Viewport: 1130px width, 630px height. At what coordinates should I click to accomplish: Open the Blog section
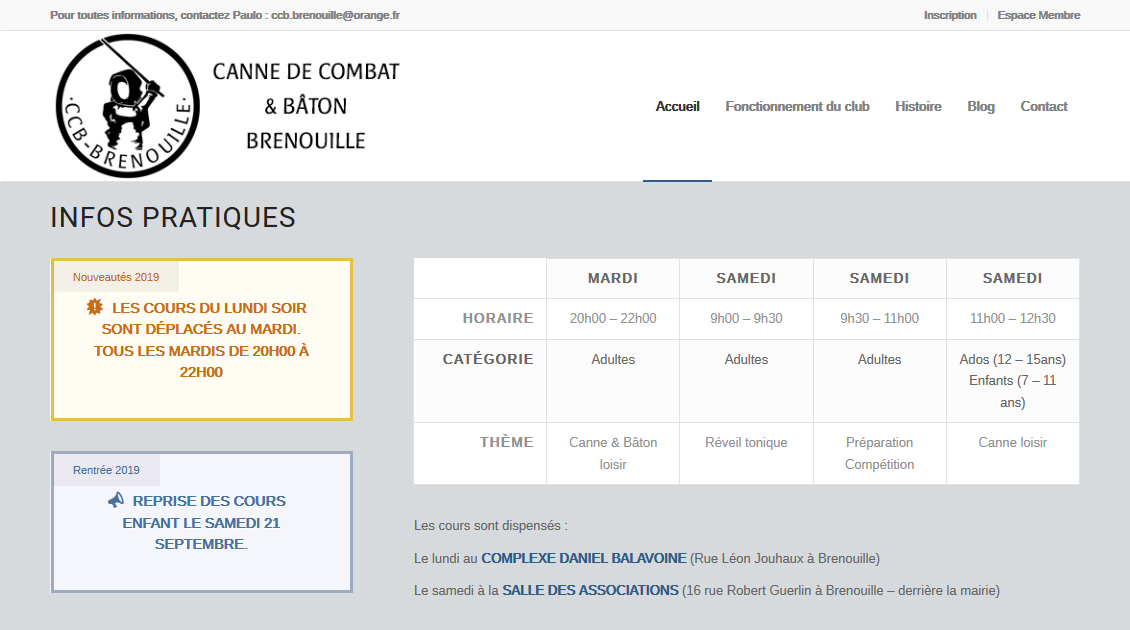pos(980,106)
